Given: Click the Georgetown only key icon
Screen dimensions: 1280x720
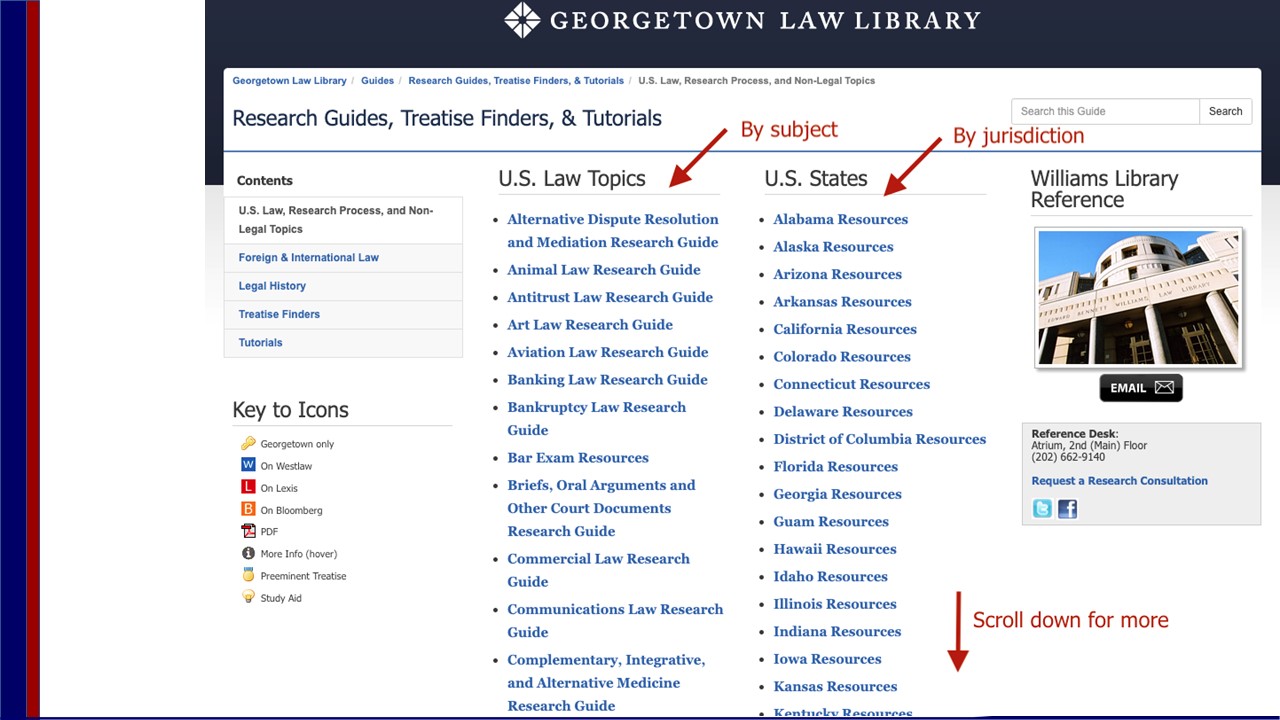Looking at the screenshot, I should tap(248, 443).
